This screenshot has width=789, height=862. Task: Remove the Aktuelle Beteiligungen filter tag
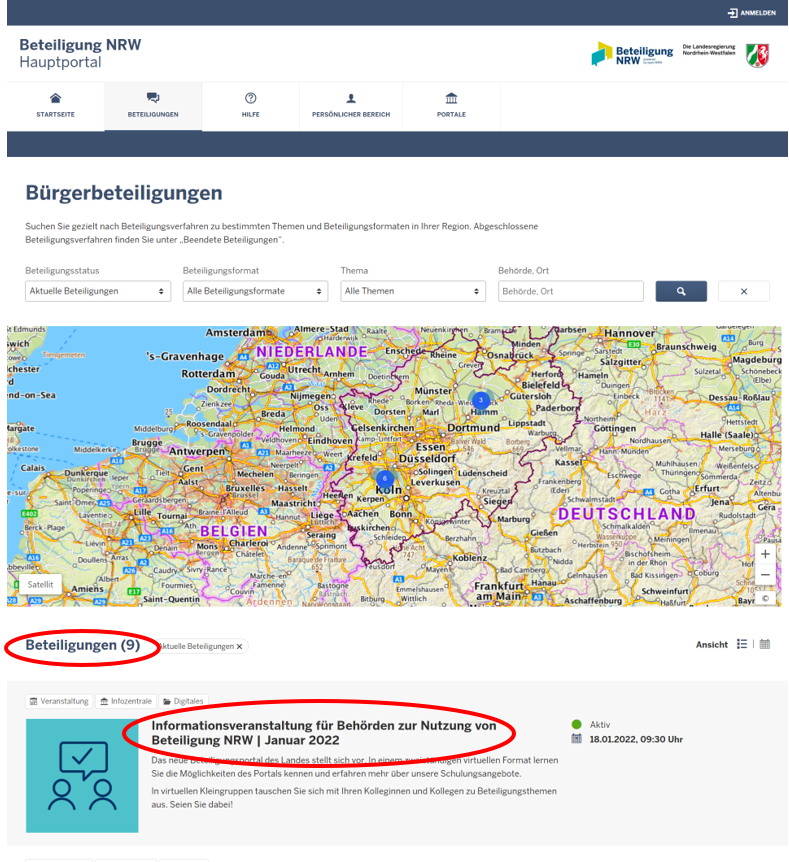(239, 646)
